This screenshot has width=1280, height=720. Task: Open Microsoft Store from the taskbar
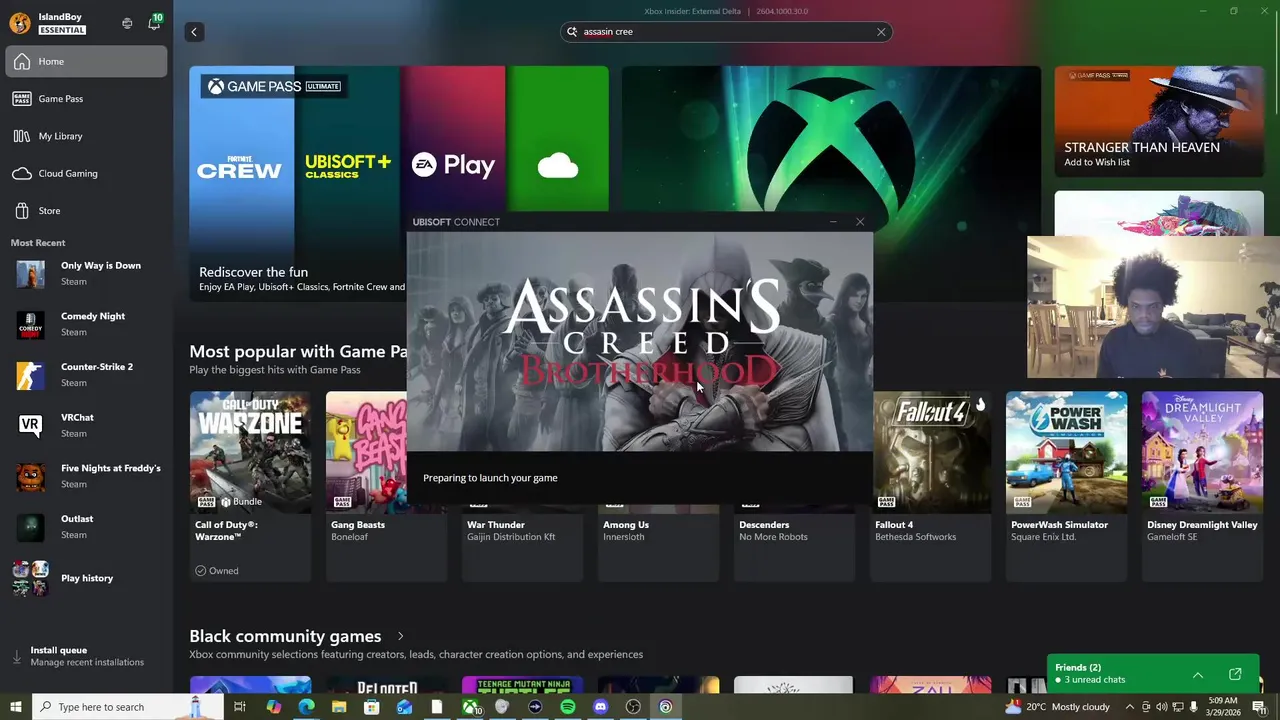371,707
